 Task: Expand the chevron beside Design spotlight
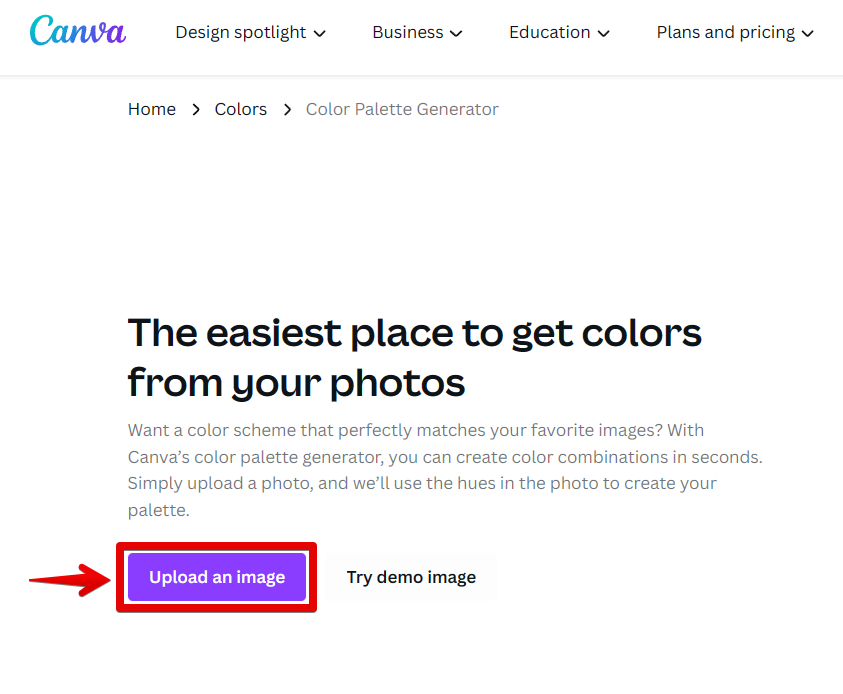(x=320, y=33)
